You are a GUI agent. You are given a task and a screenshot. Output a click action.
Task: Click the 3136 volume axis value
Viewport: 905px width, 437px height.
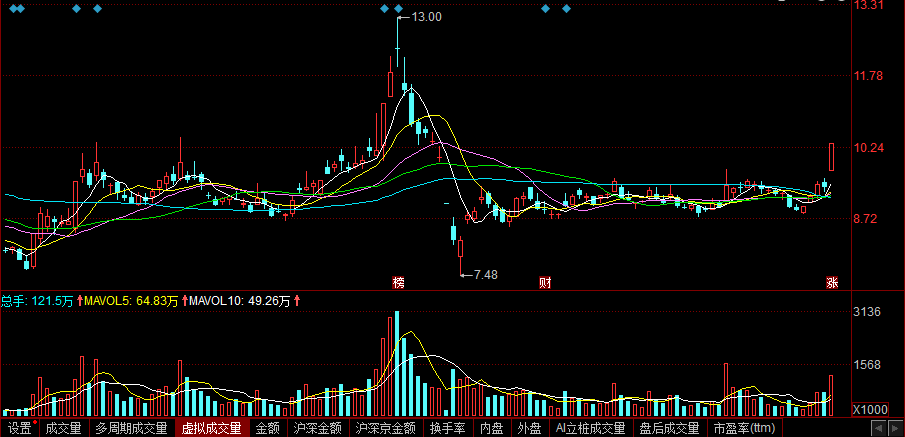(x=867, y=312)
